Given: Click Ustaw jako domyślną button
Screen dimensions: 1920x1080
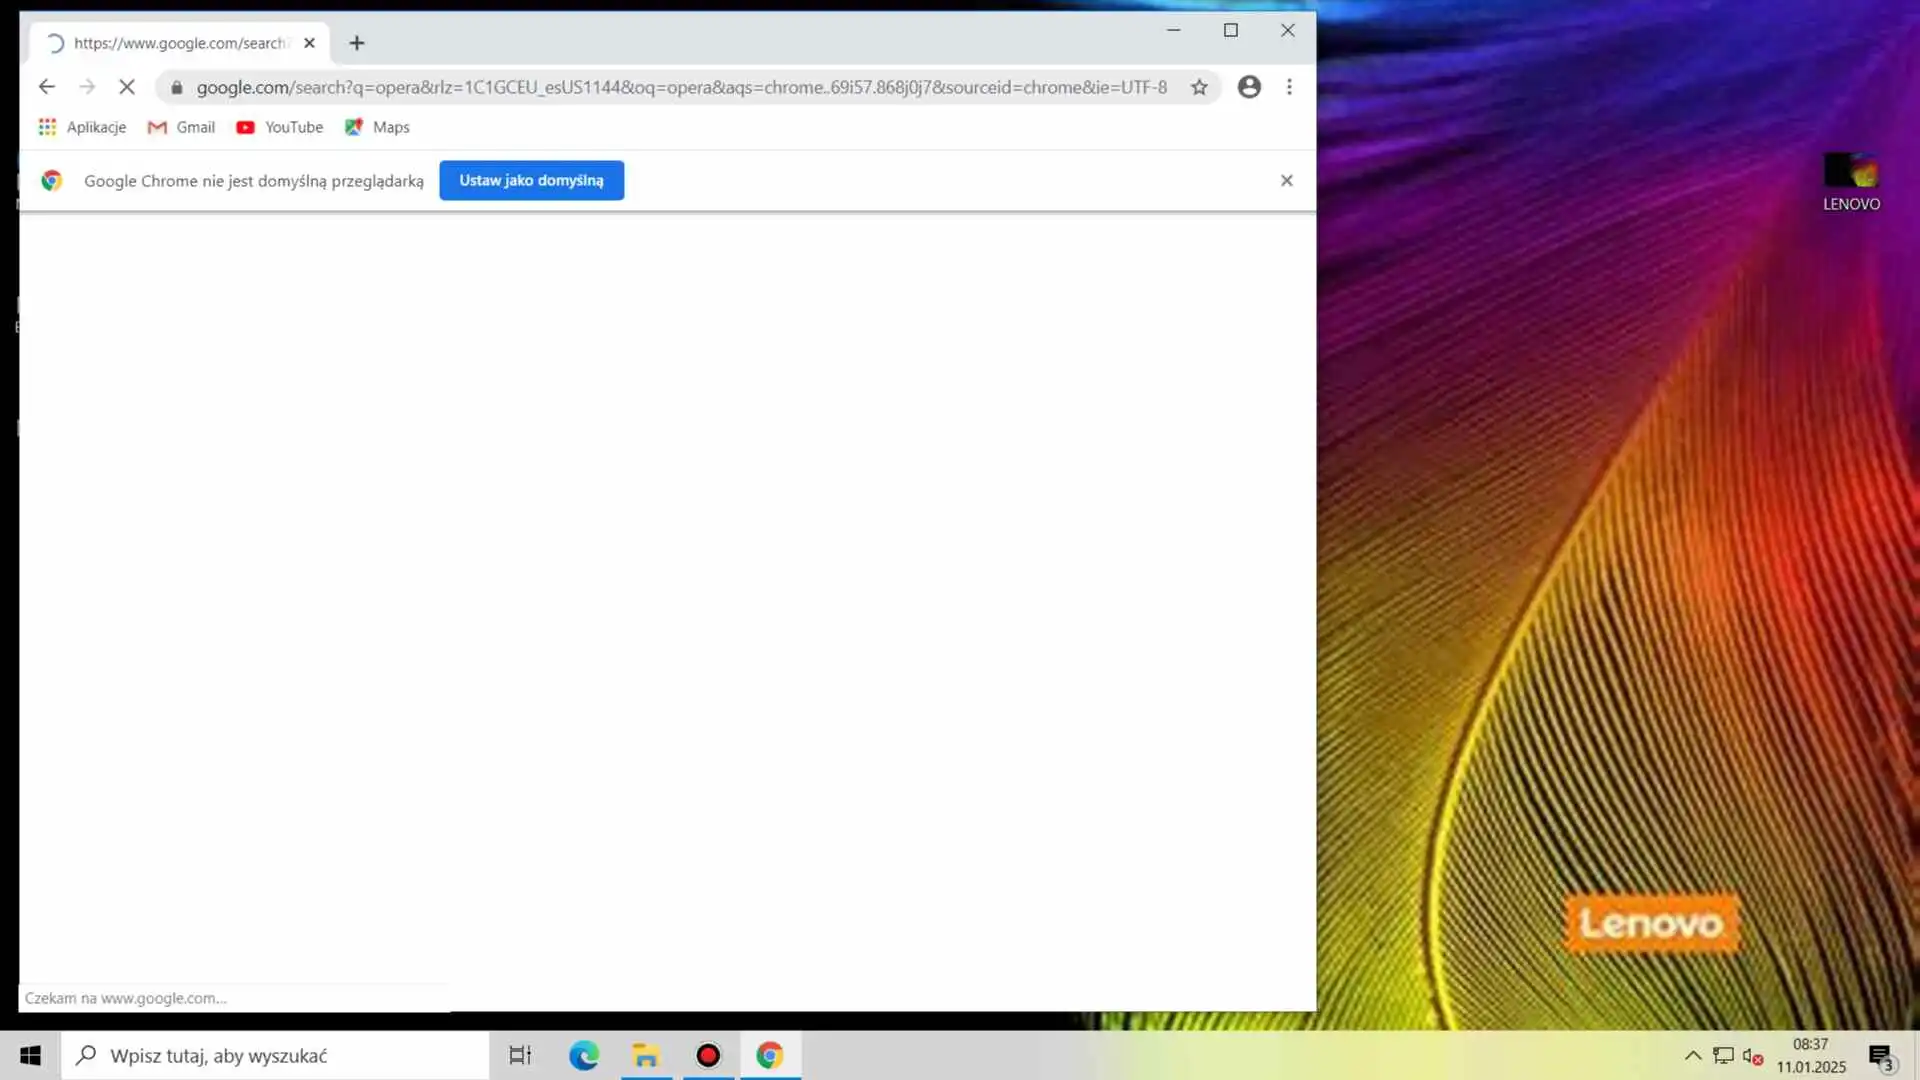Looking at the screenshot, I should click(x=531, y=180).
